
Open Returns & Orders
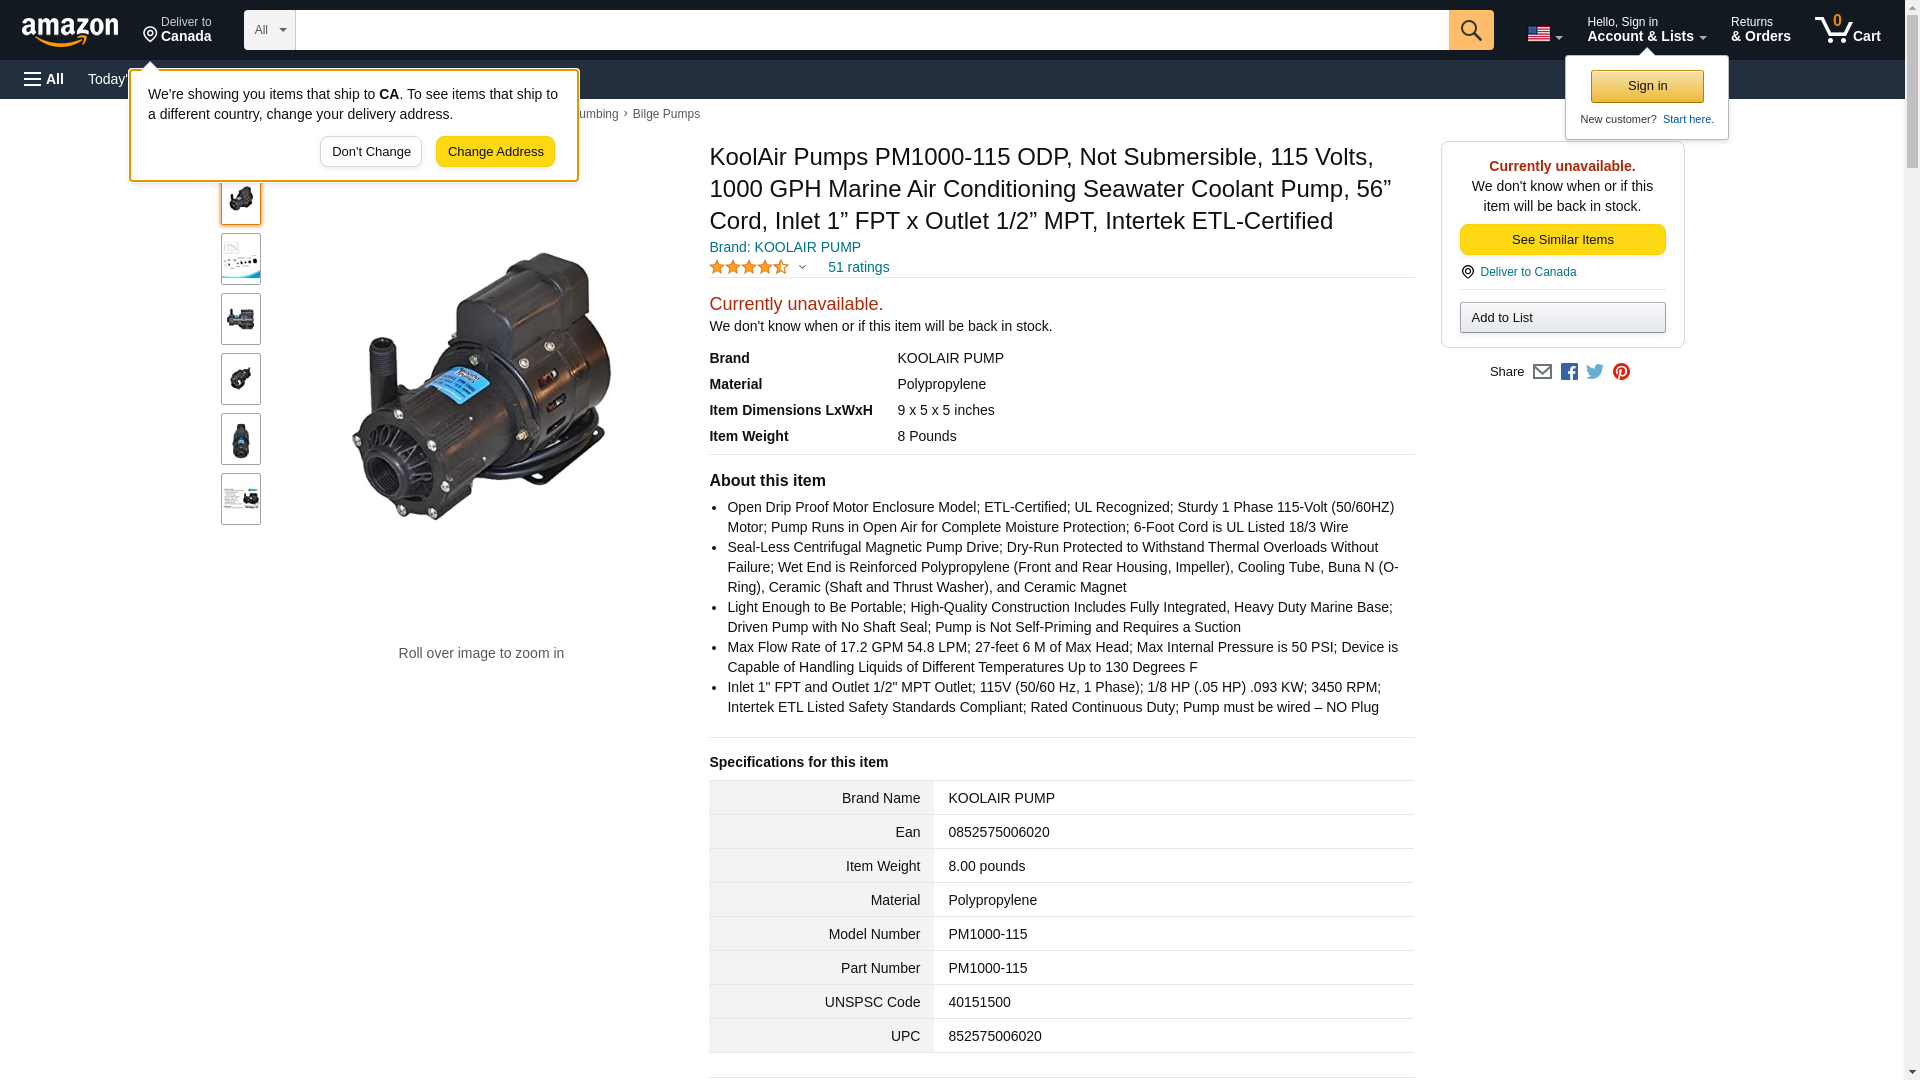1760,30
